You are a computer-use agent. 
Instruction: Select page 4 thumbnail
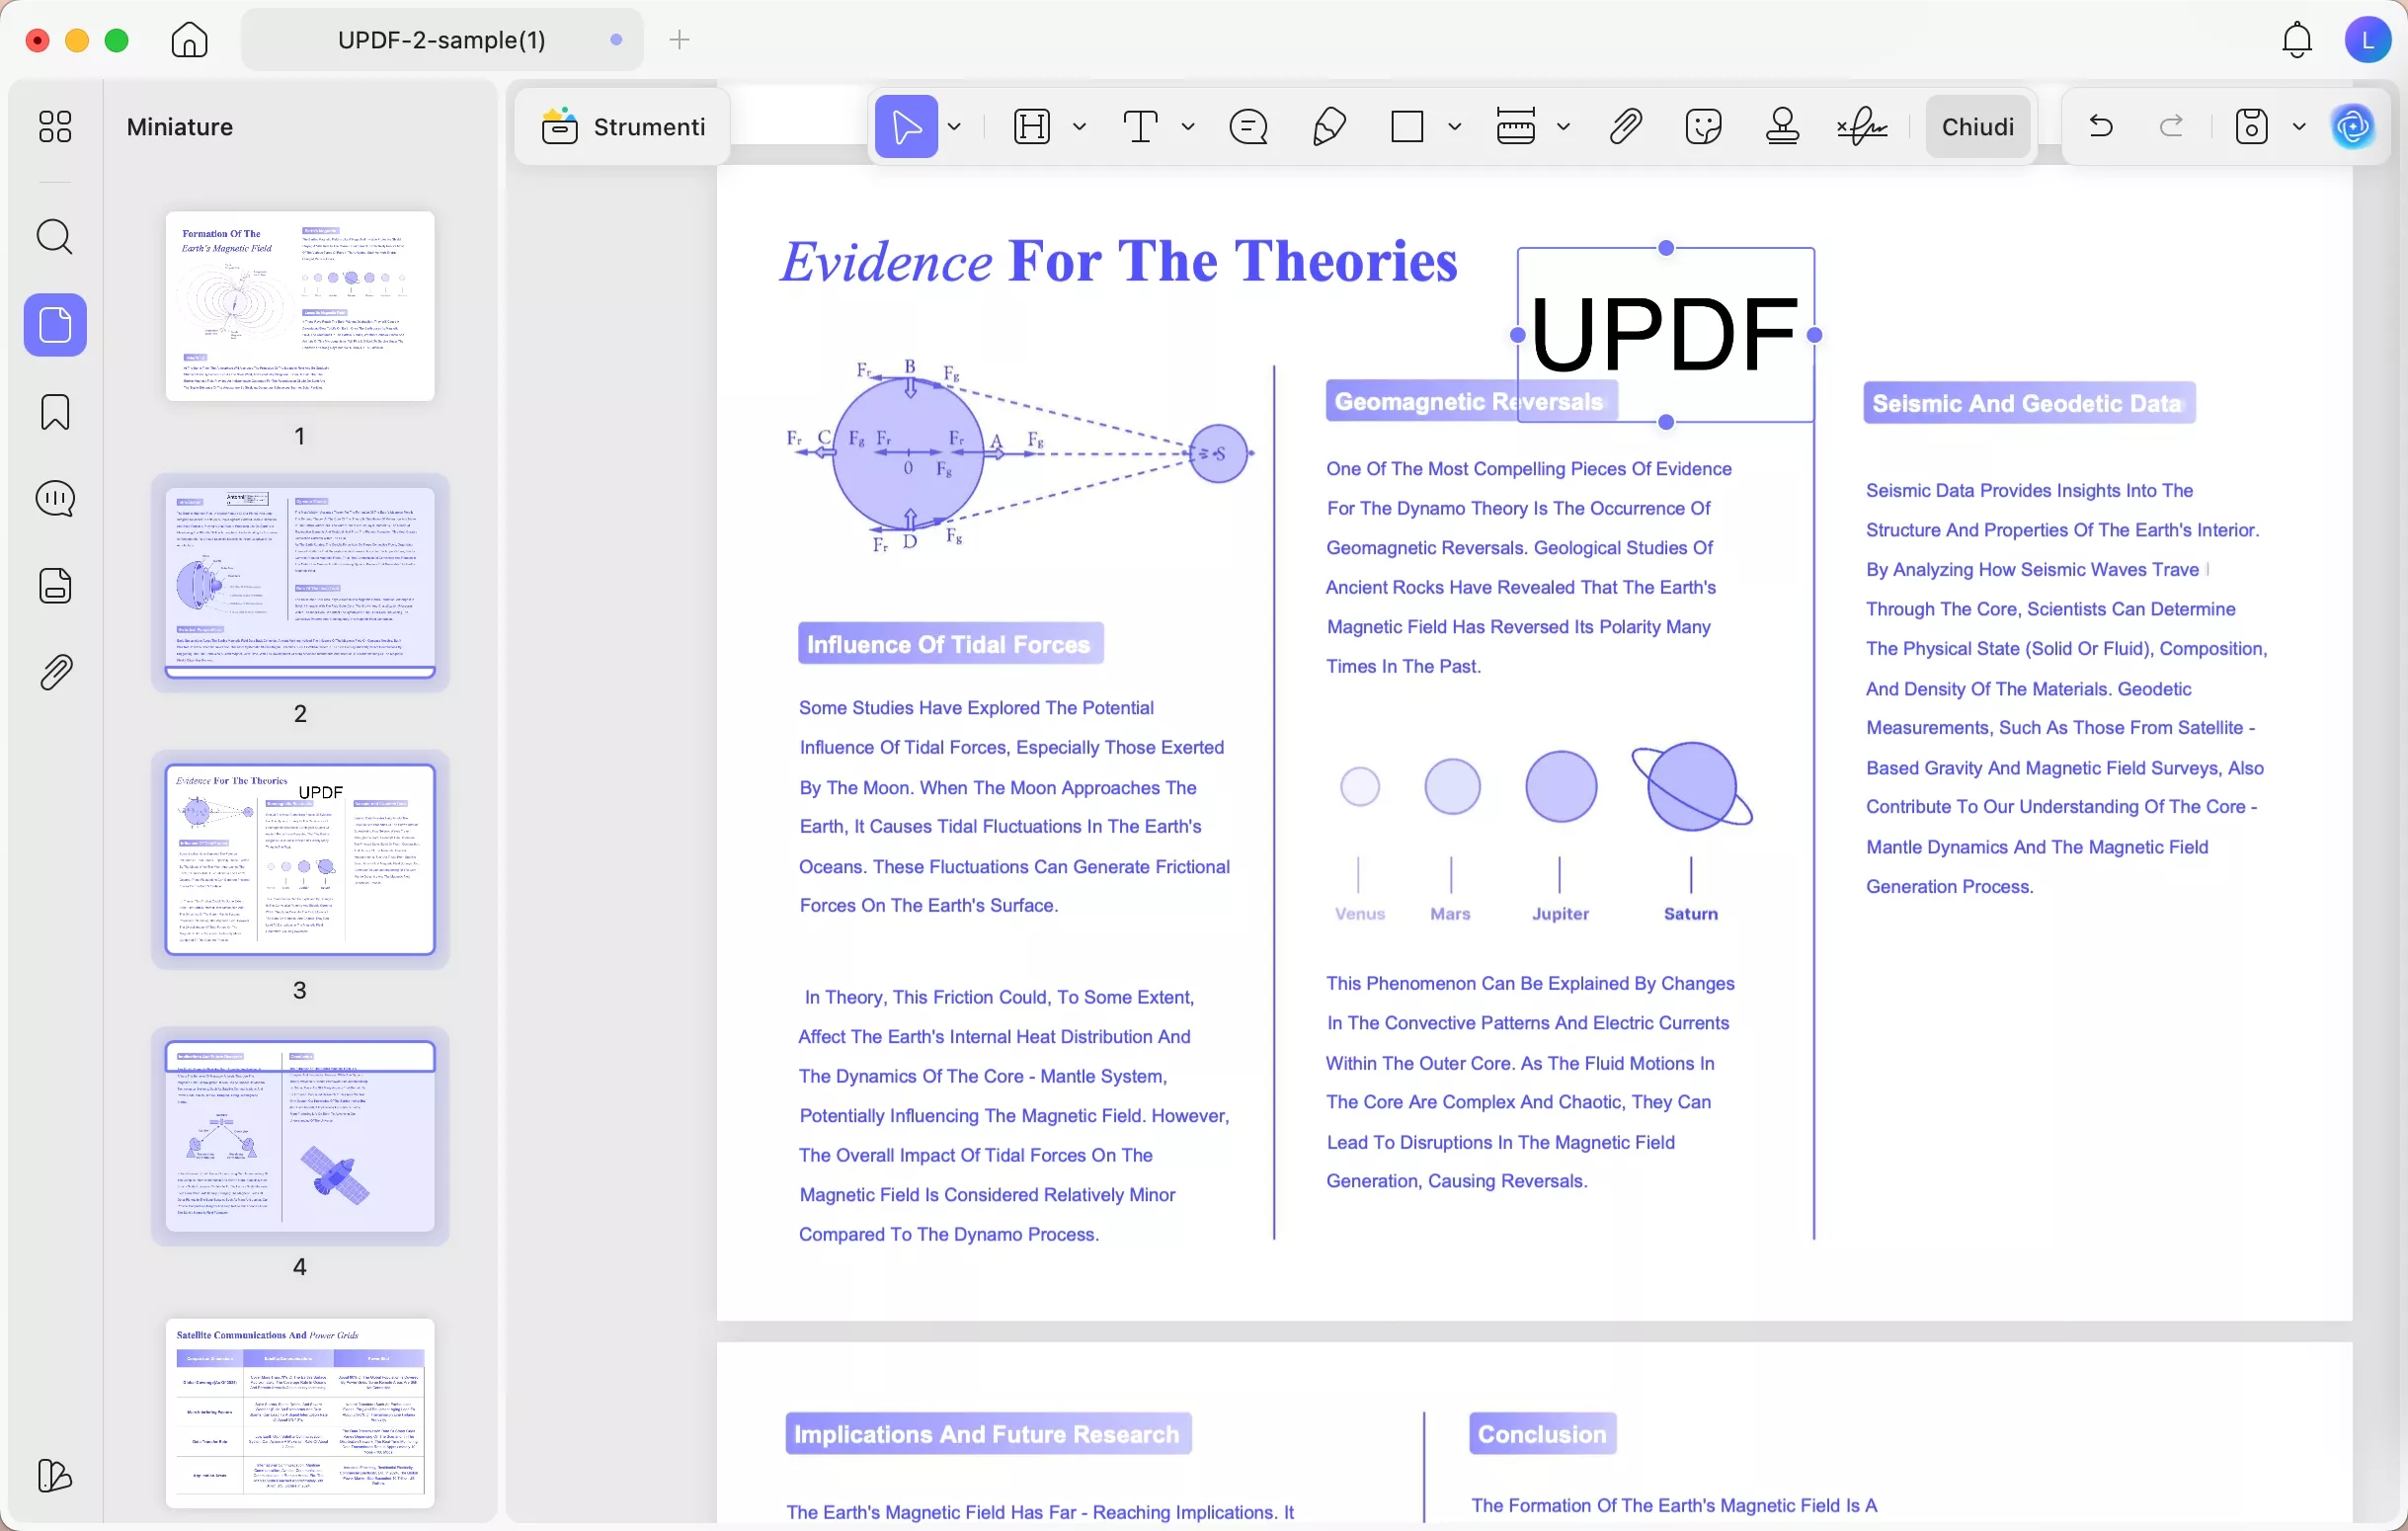pos(300,1135)
